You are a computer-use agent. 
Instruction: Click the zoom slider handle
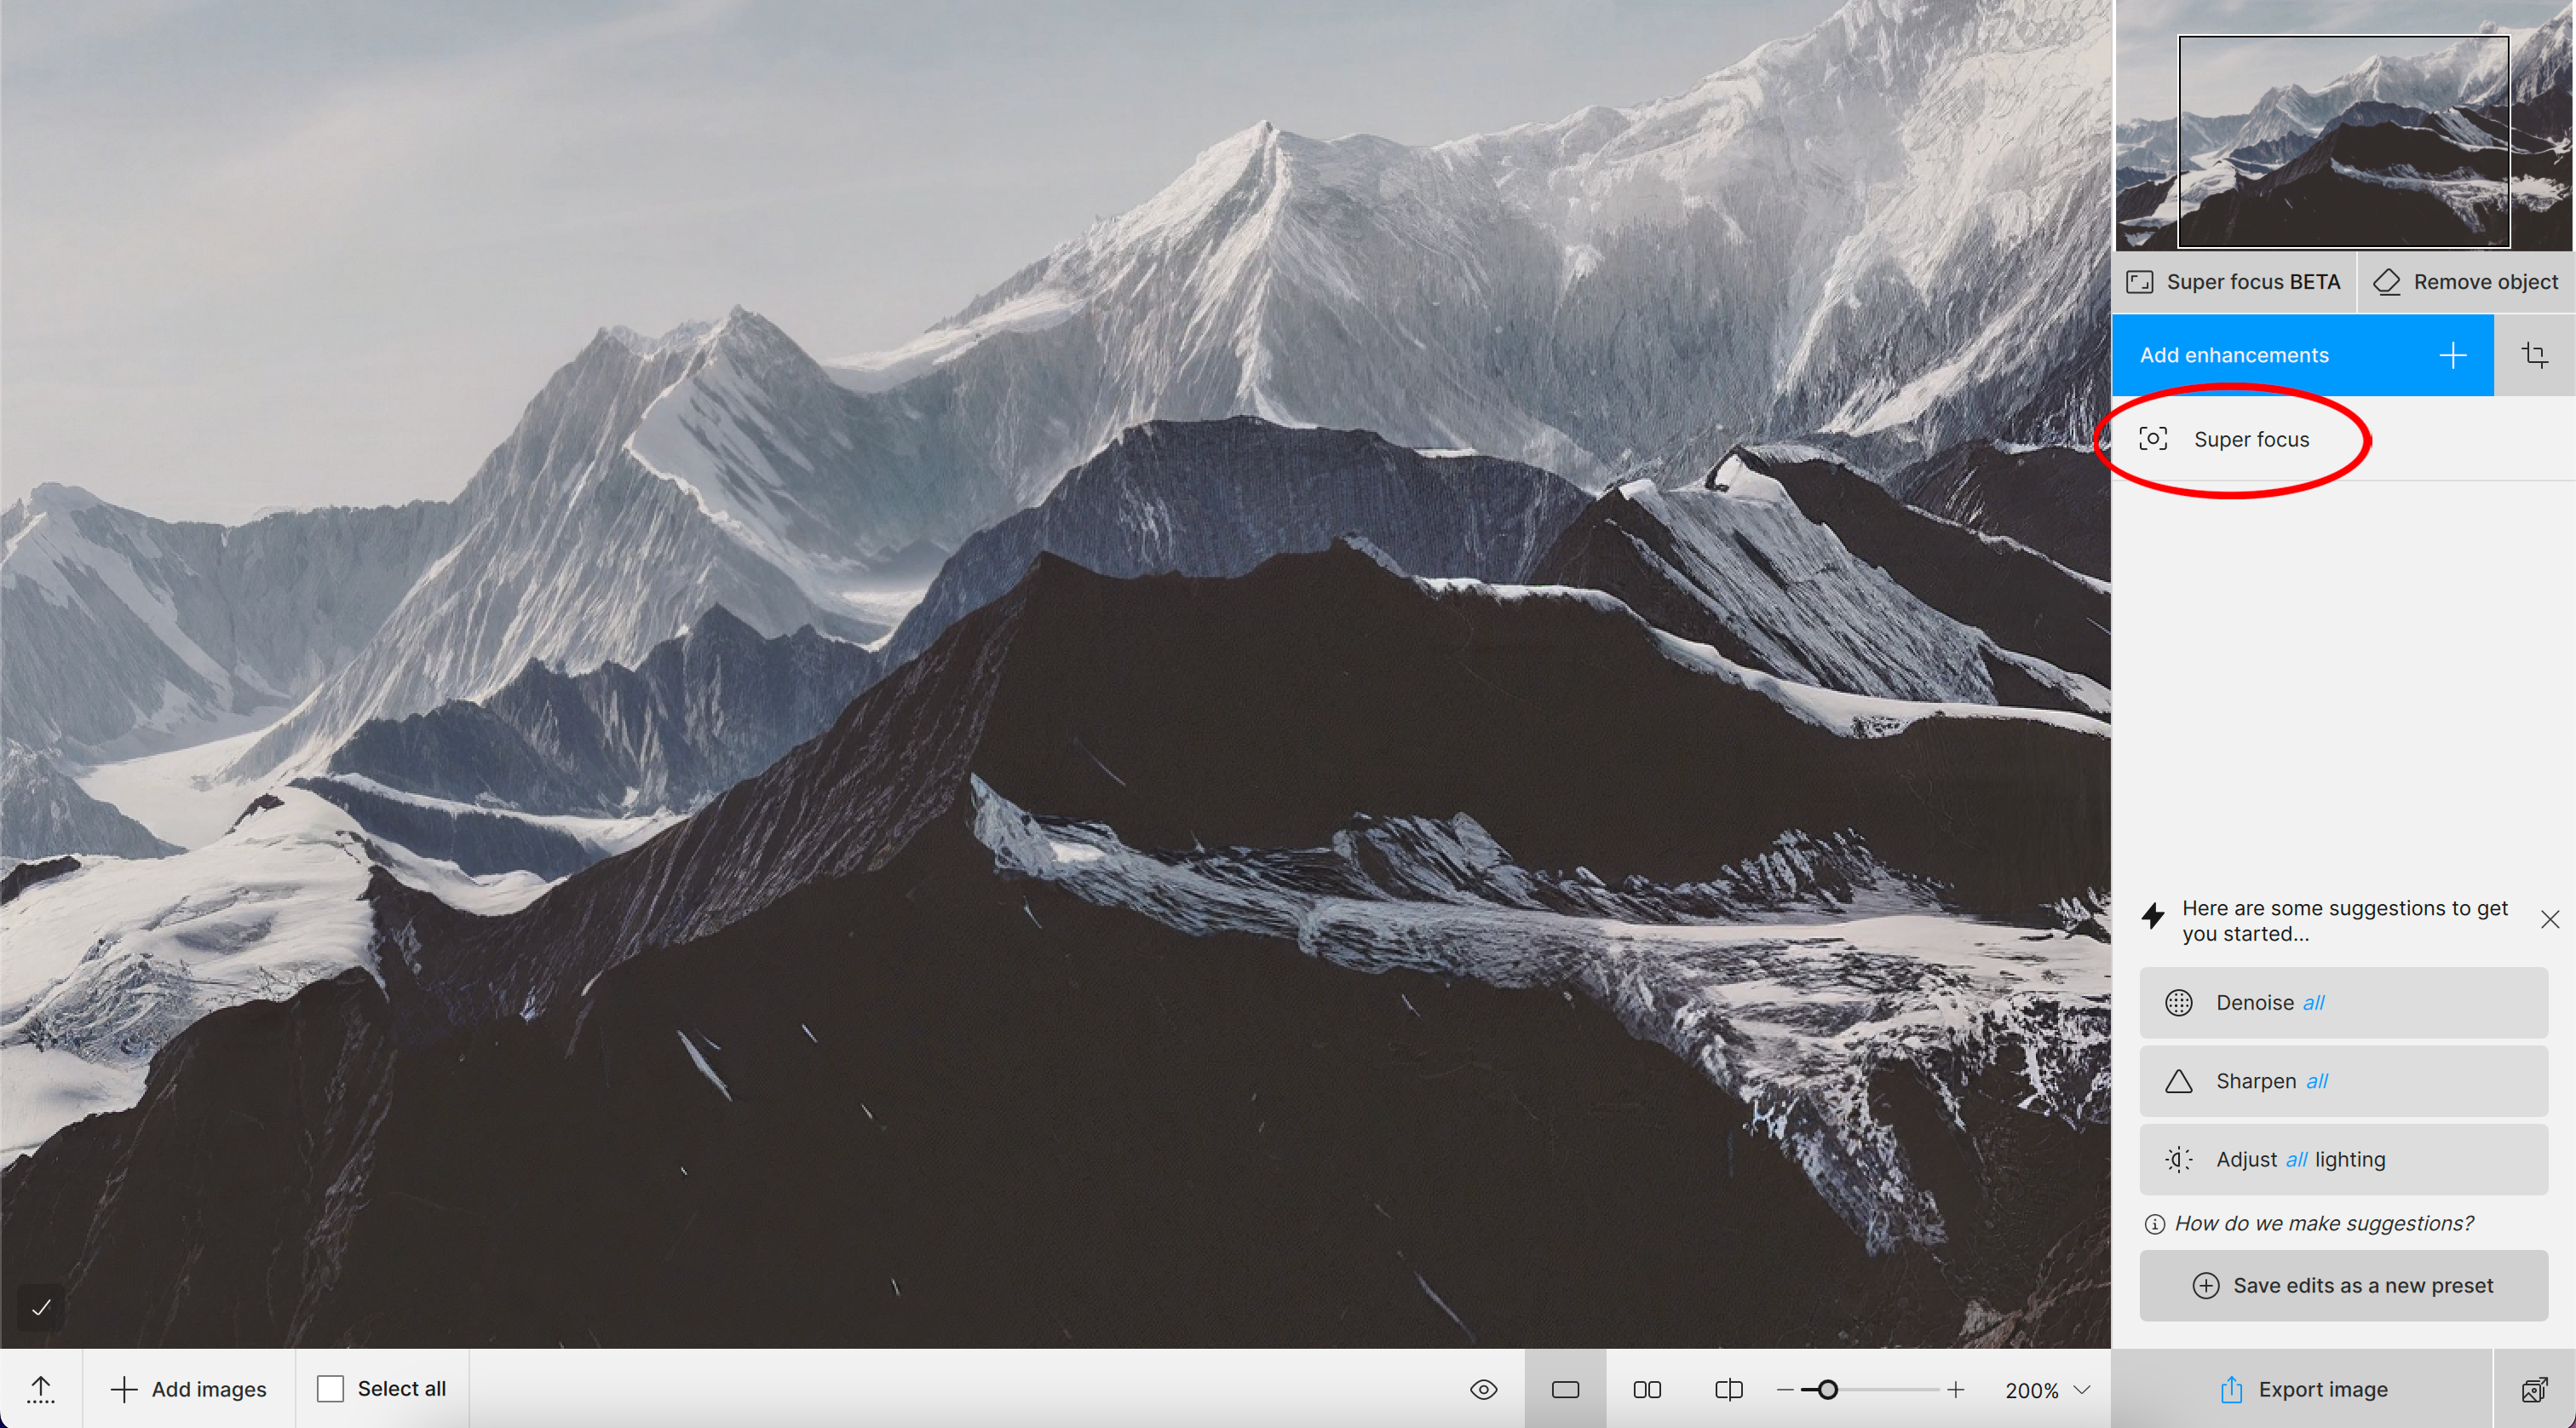[x=1827, y=1389]
